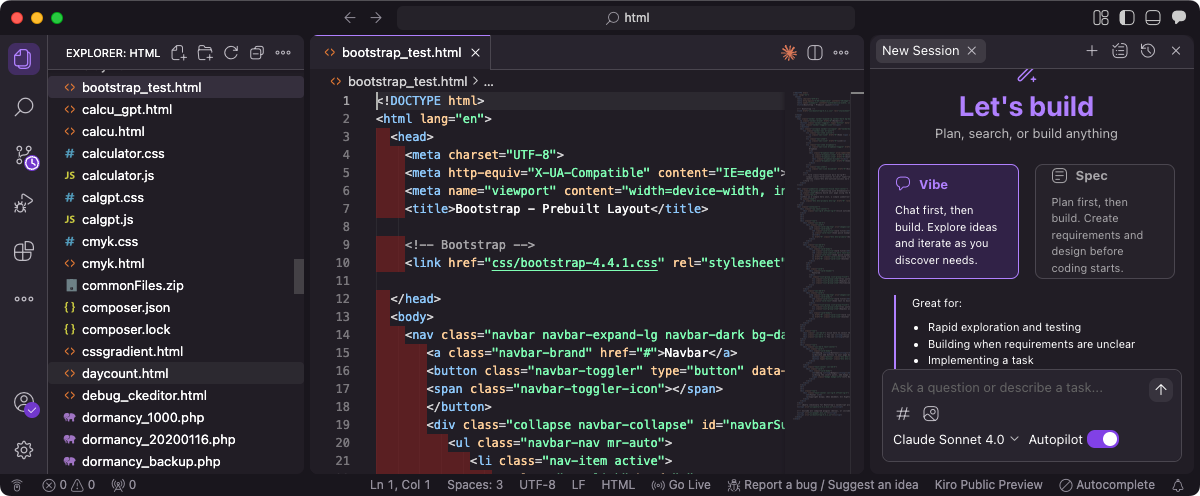Open editor more actions ellipsis
Viewport: 1200px width, 496px height.
(841, 53)
